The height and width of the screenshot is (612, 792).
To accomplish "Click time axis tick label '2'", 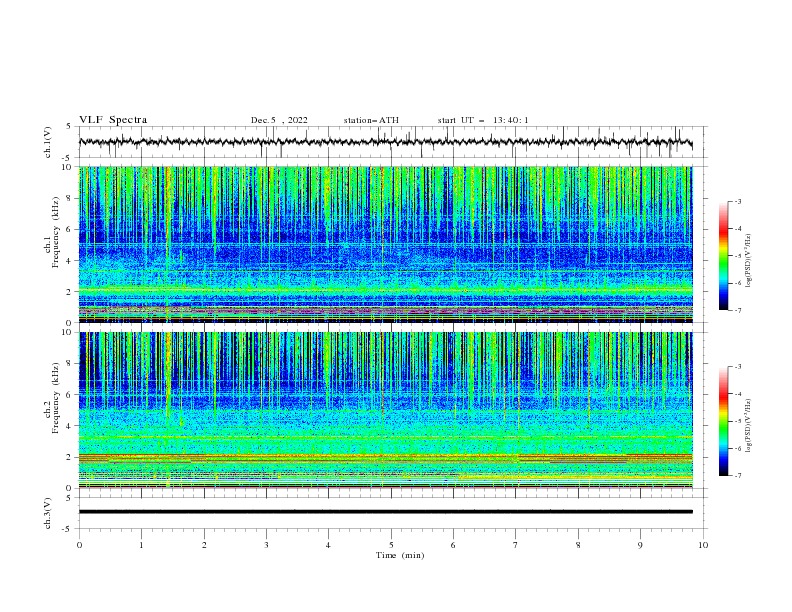I will point(204,545).
